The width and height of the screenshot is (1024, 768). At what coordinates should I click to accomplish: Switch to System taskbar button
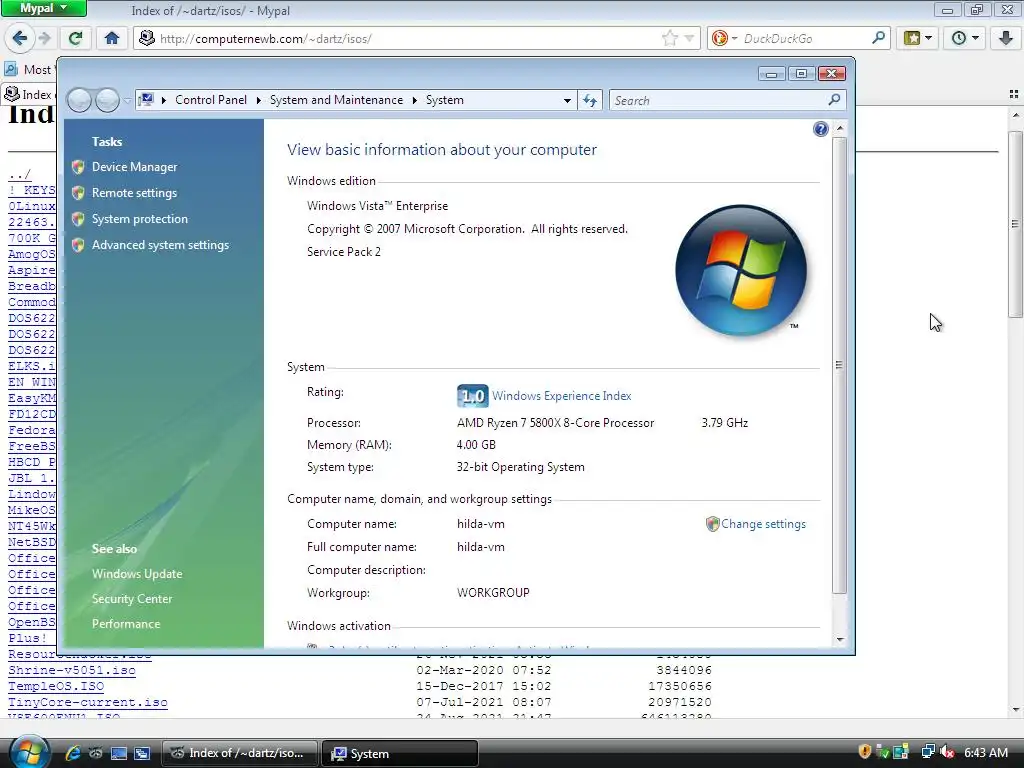point(400,753)
